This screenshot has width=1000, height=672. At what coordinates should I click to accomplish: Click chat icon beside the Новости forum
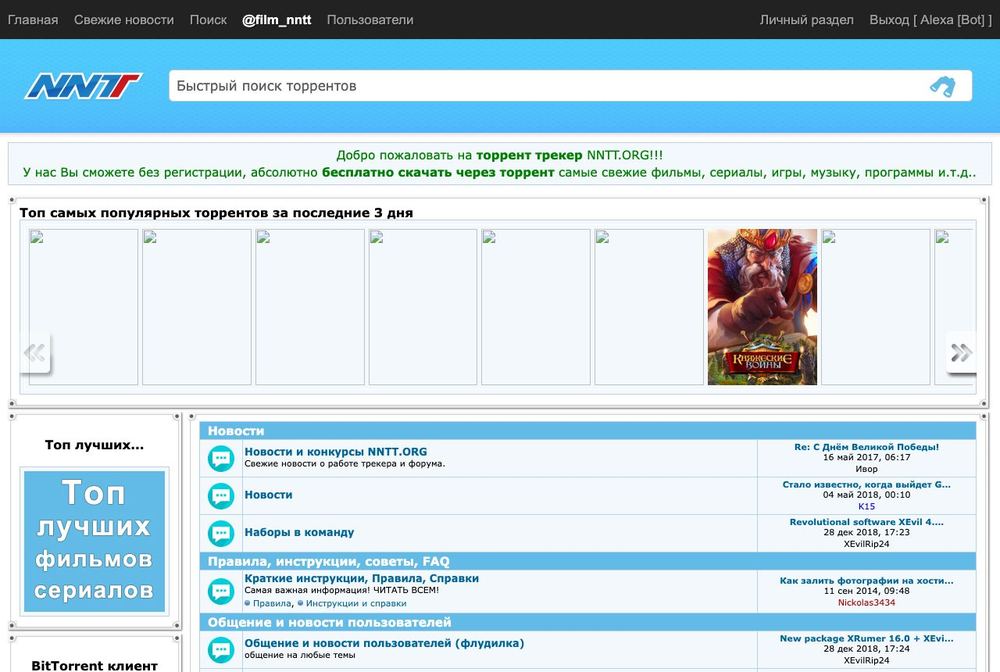[x=221, y=496]
